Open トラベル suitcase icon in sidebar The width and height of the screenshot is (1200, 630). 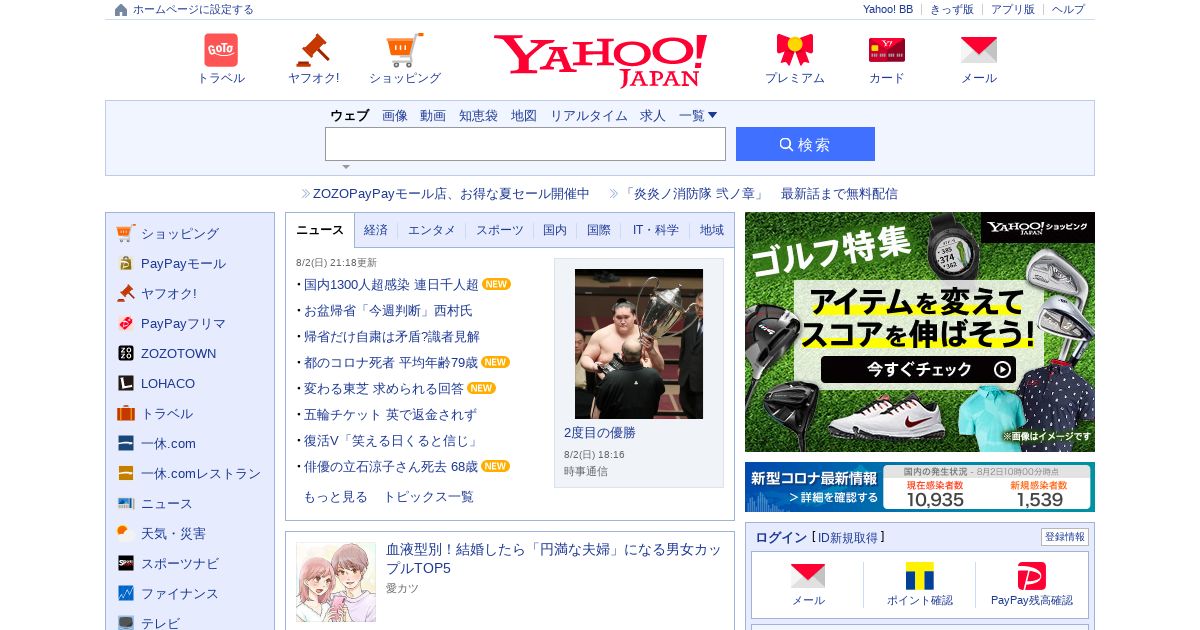pyautogui.click(x=125, y=413)
